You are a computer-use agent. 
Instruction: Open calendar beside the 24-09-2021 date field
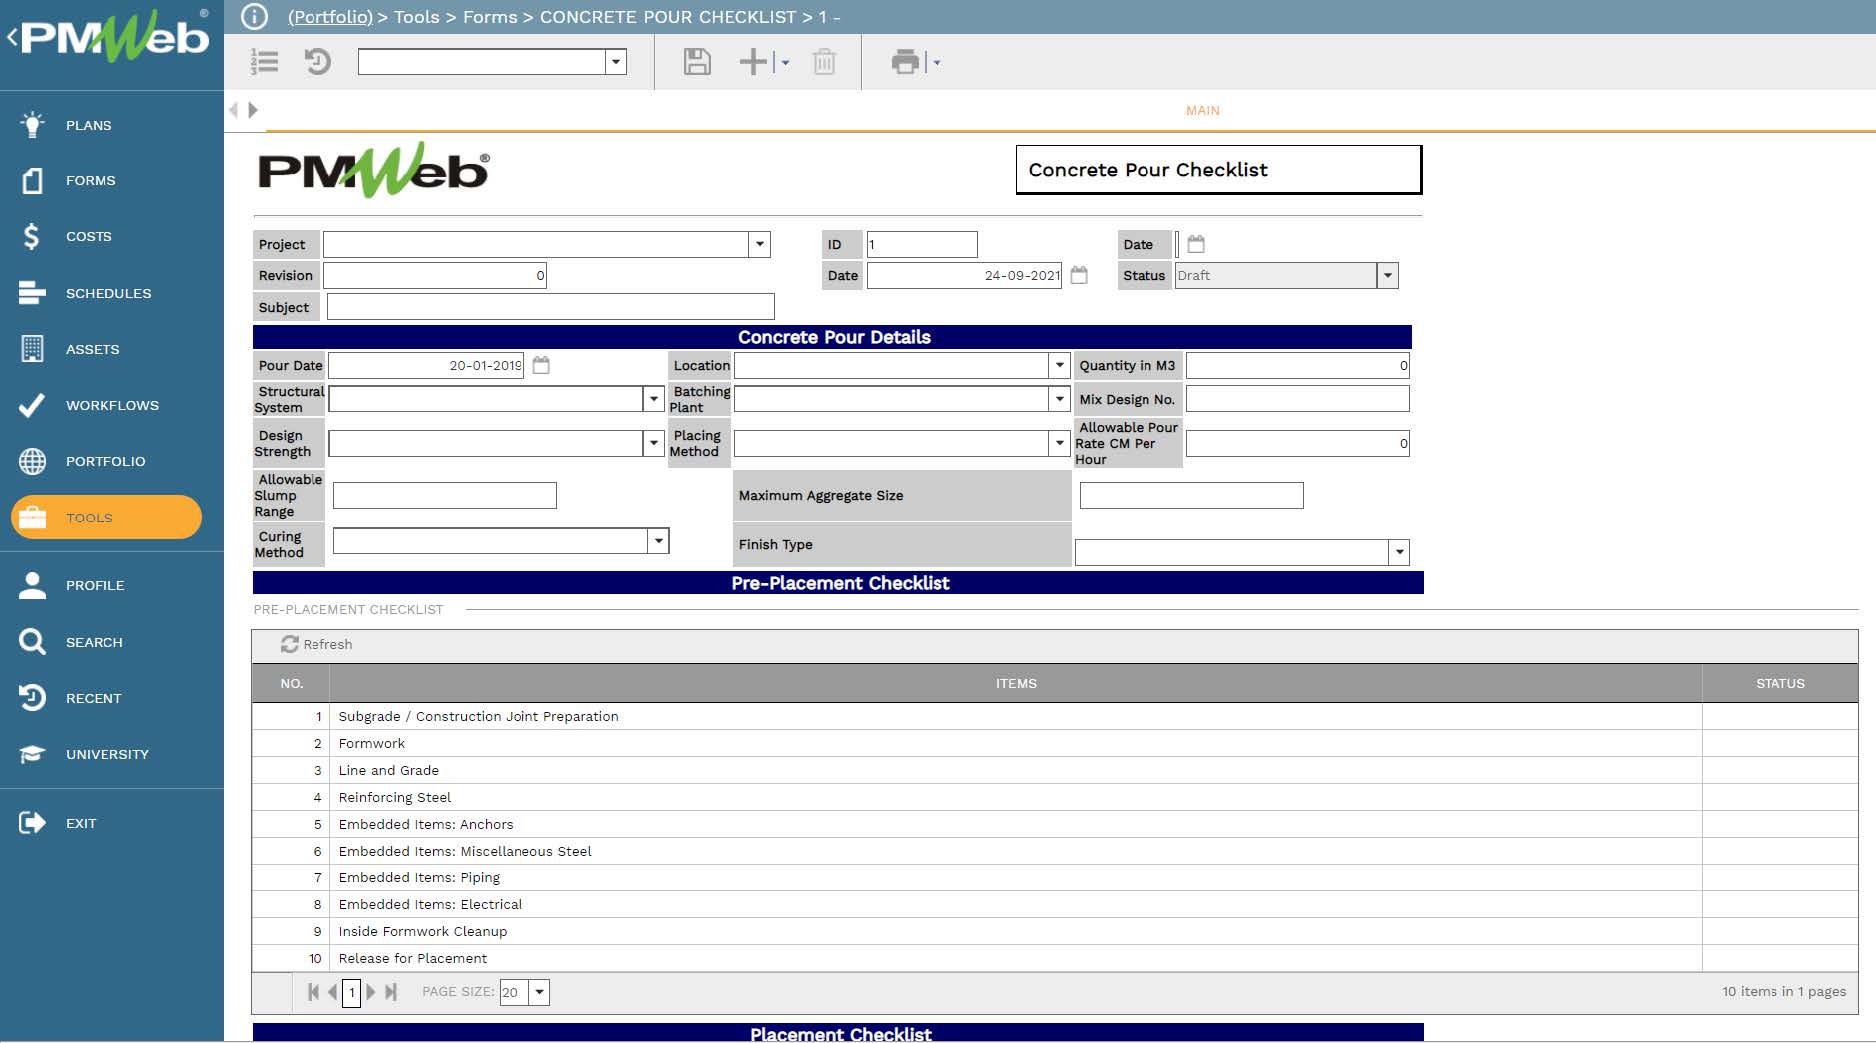[1079, 275]
